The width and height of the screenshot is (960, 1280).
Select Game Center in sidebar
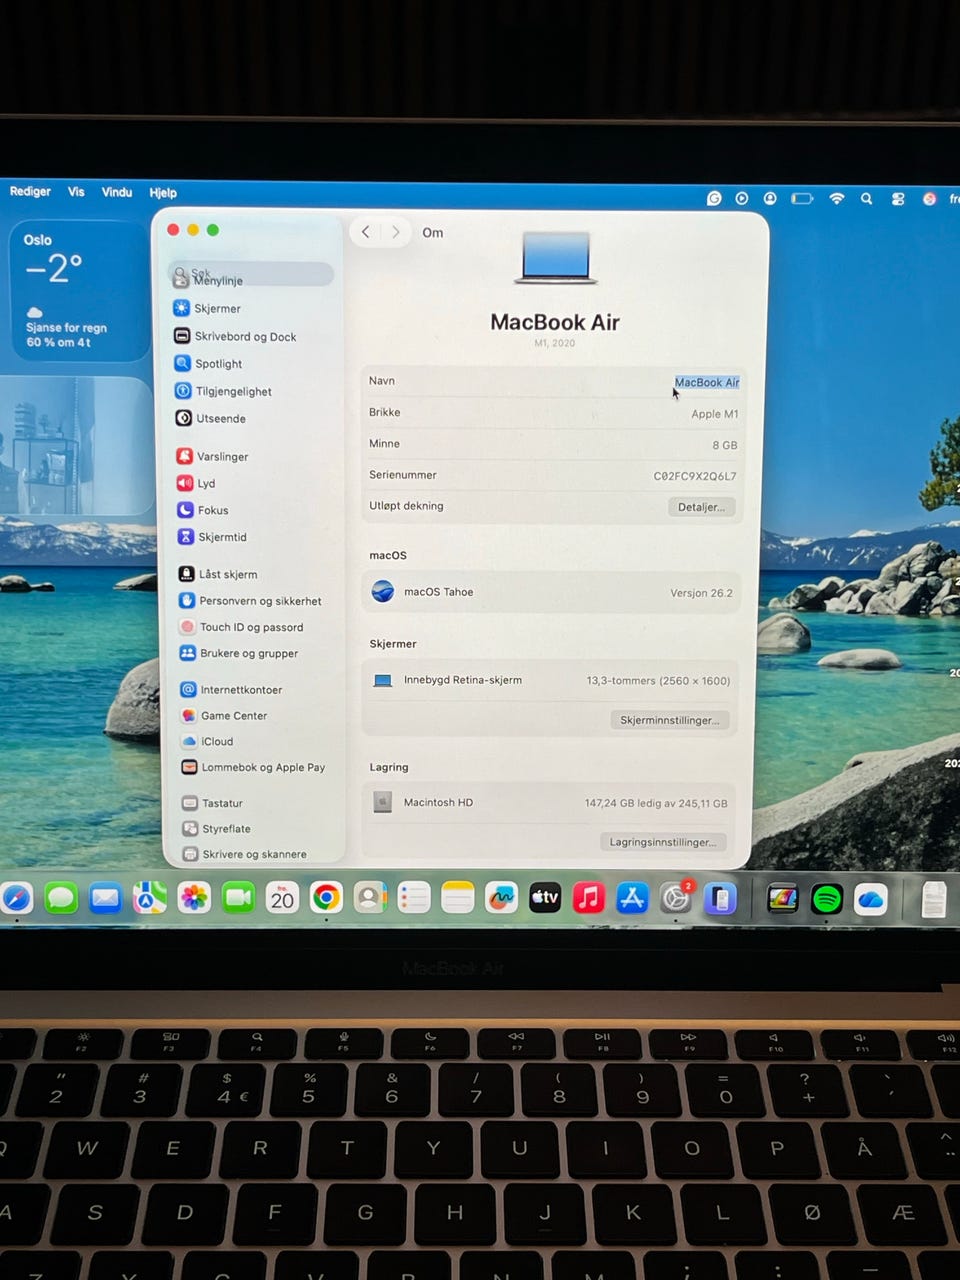tap(225, 716)
